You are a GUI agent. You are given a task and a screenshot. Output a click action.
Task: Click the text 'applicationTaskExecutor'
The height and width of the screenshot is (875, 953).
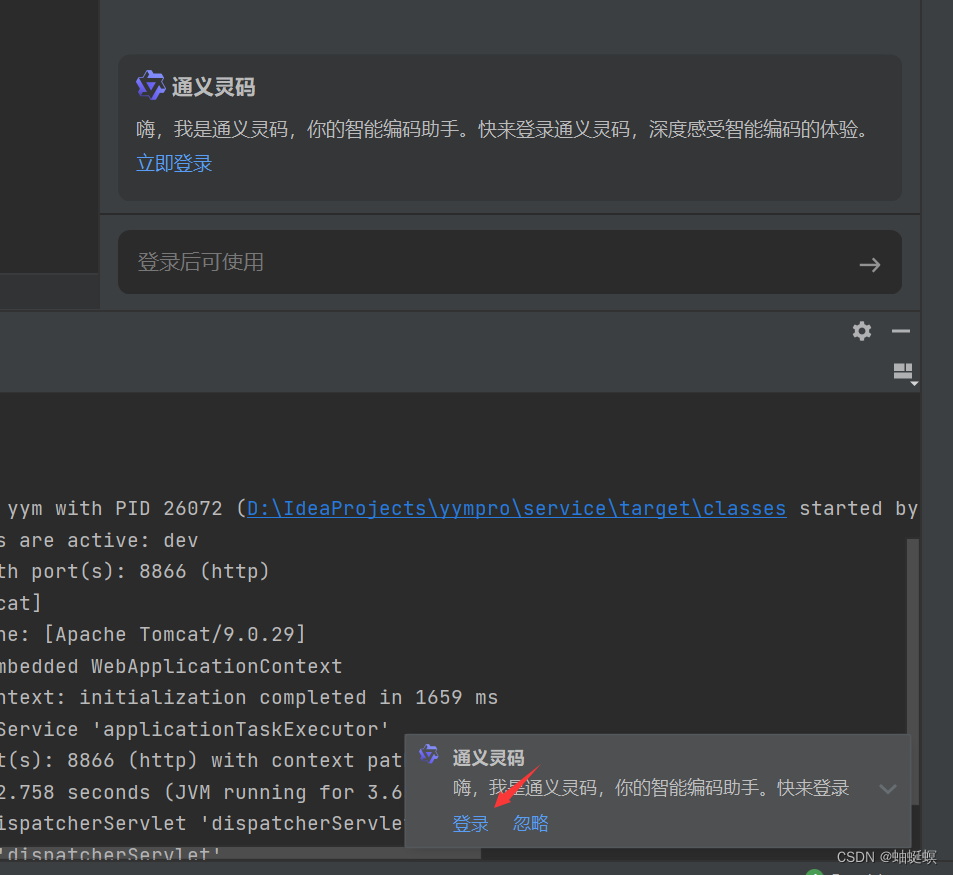coord(240,729)
